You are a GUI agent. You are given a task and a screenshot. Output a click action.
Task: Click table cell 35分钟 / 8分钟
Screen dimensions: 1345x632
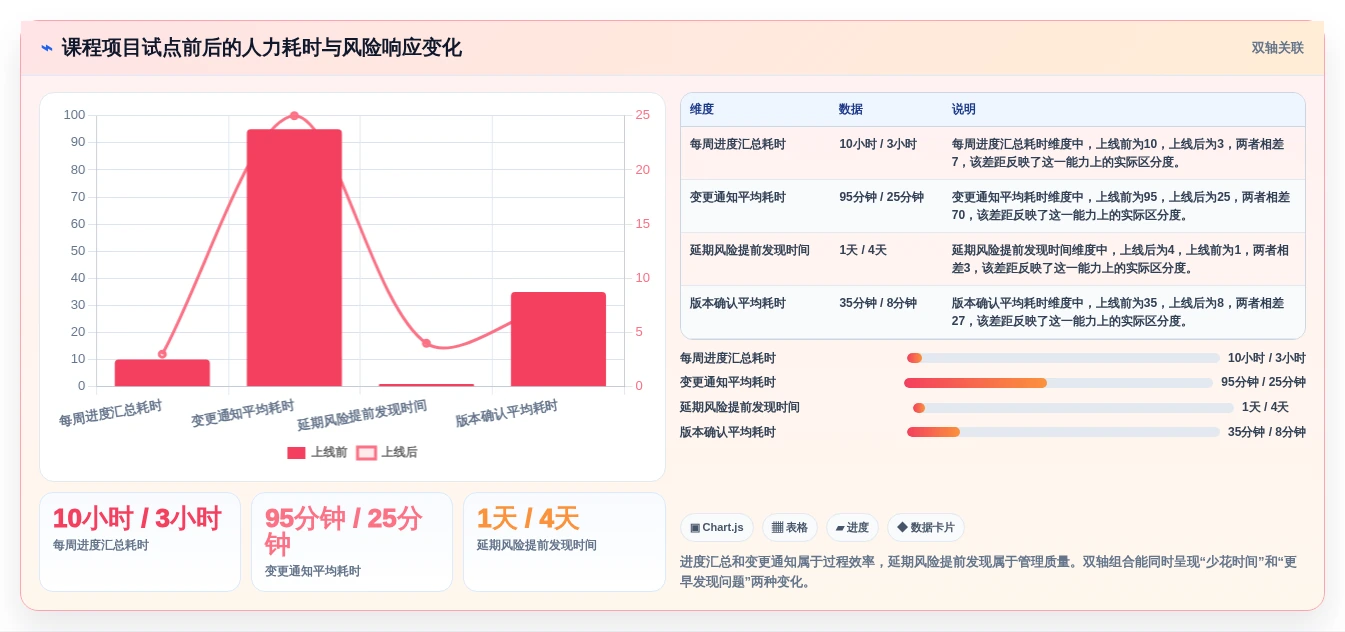coord(878,303)
